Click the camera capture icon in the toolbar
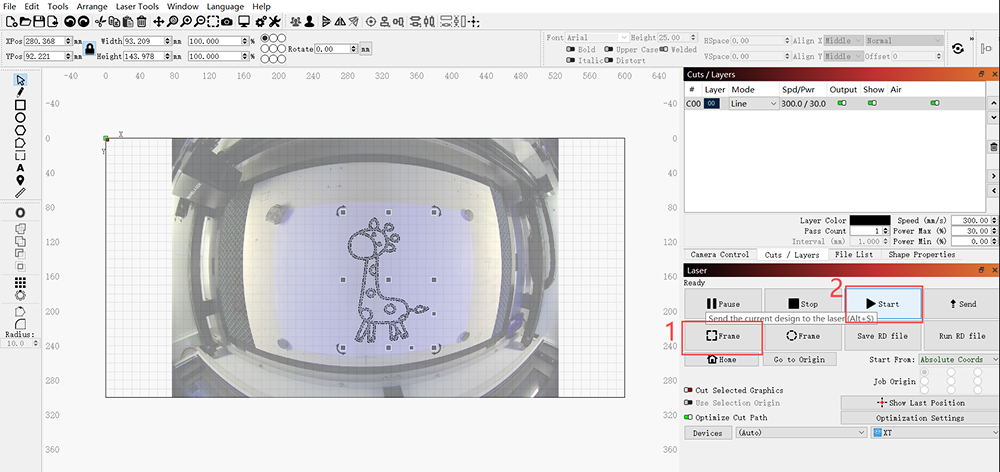Image resolution: width=1000 pixels, height=472 pixels. [x=227, y=21]
